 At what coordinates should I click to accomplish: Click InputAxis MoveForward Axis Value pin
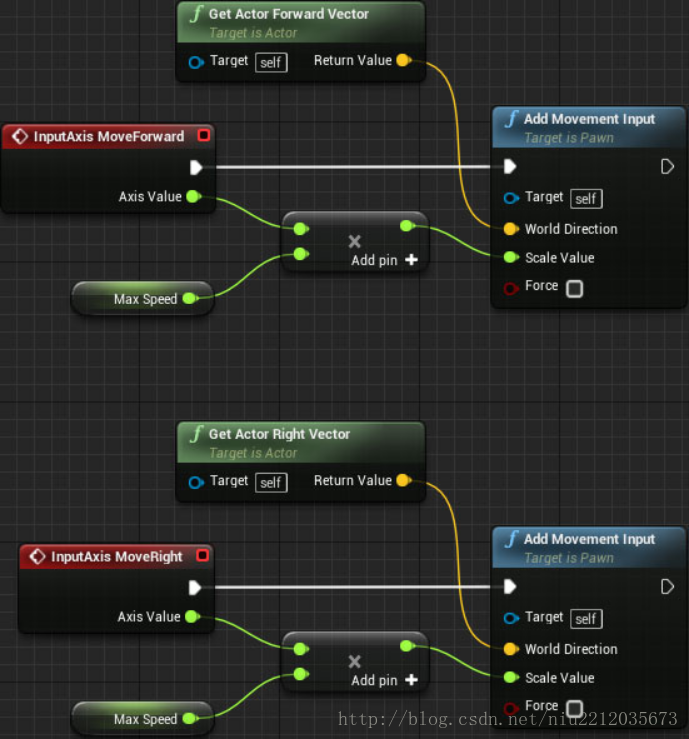[x=194, y=197]
